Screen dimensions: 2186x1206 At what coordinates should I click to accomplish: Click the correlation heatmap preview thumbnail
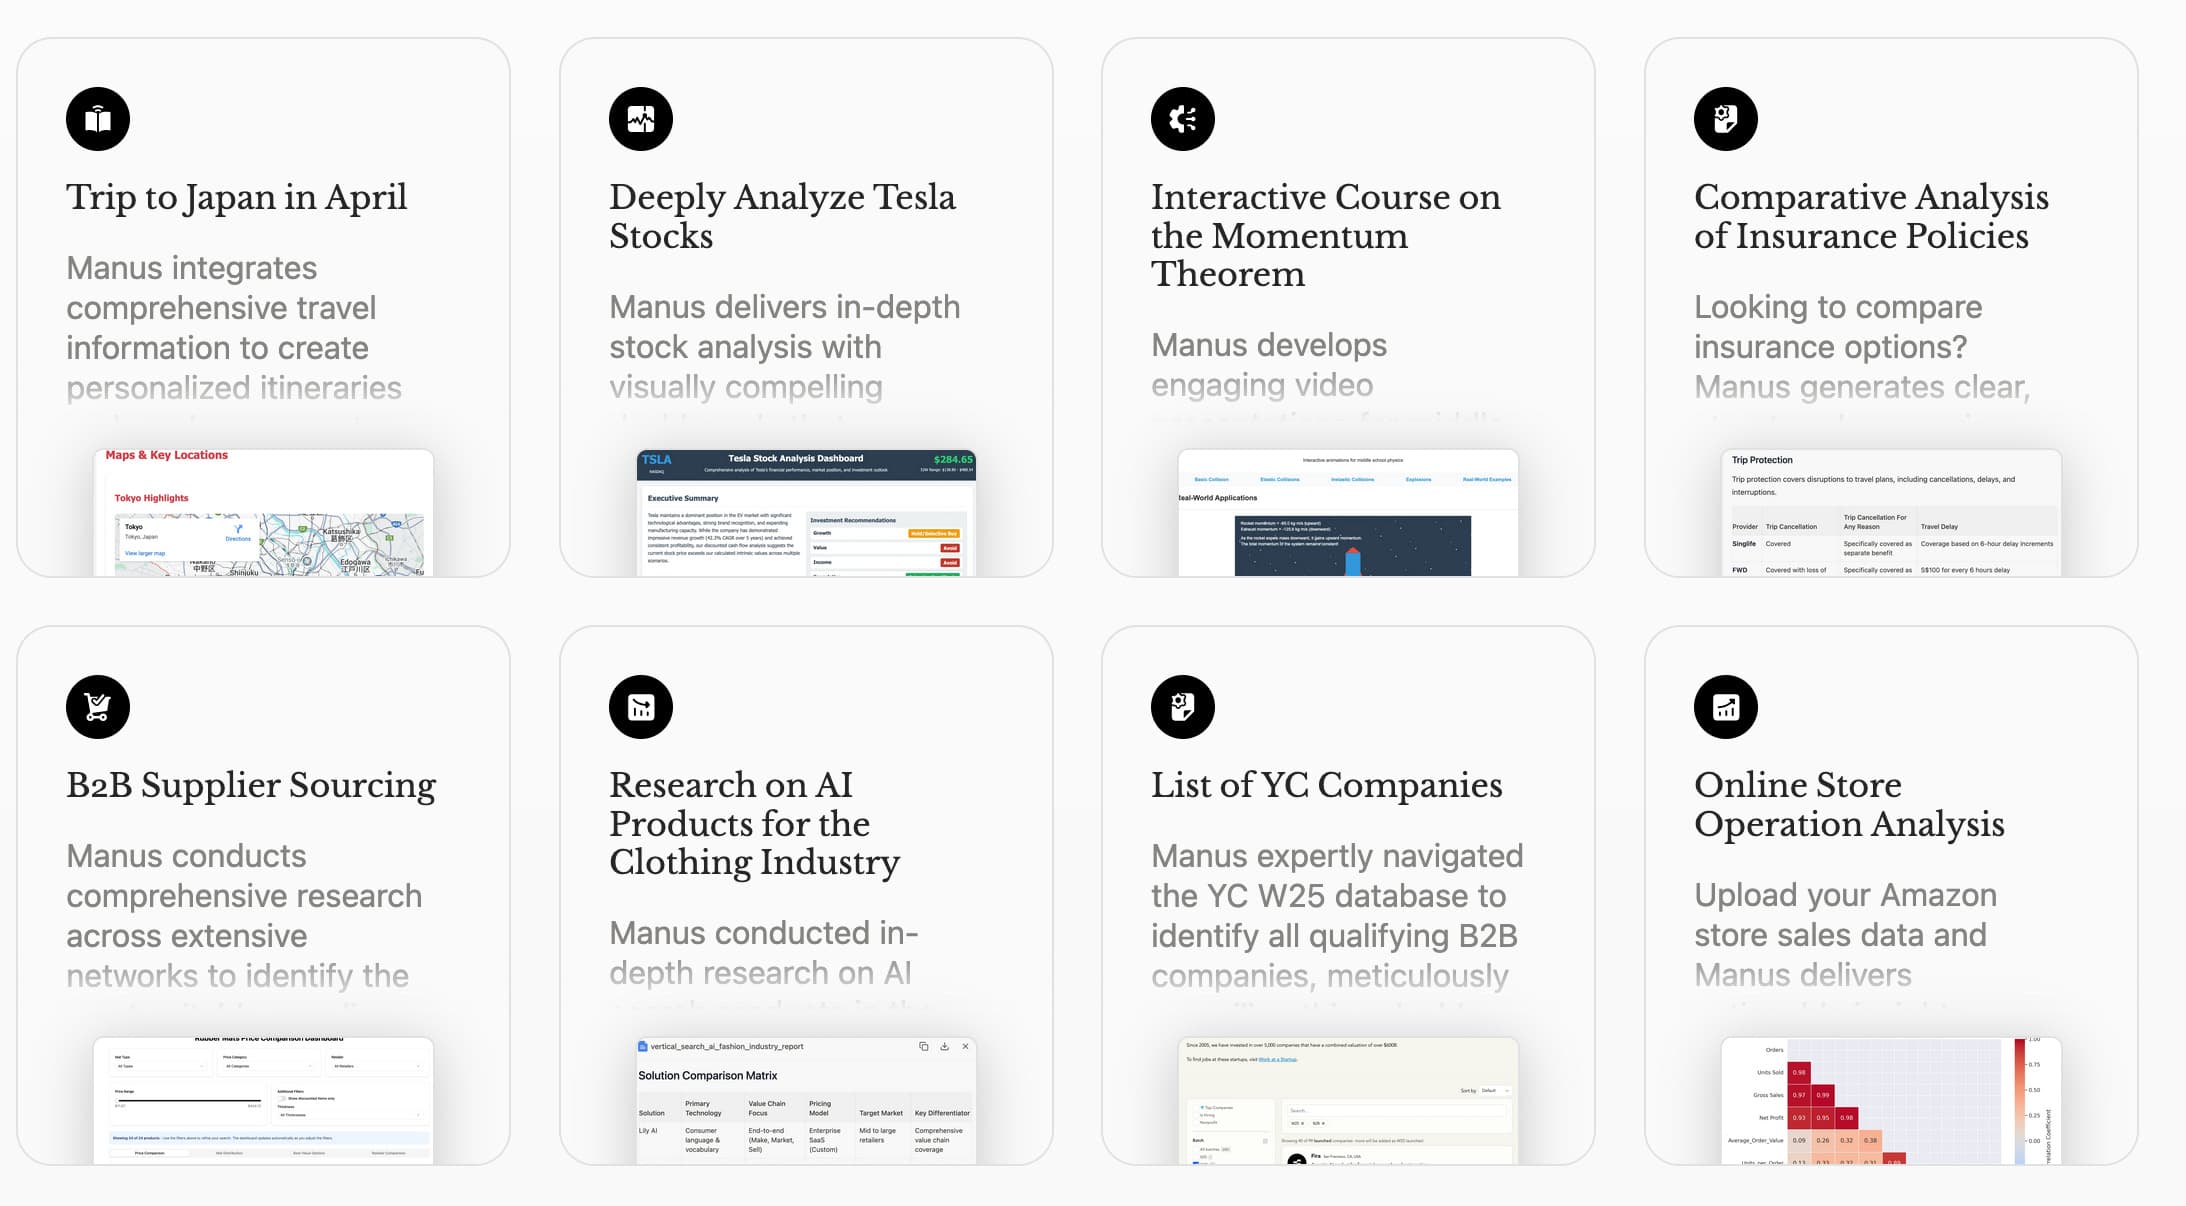coord(1891,1100)
